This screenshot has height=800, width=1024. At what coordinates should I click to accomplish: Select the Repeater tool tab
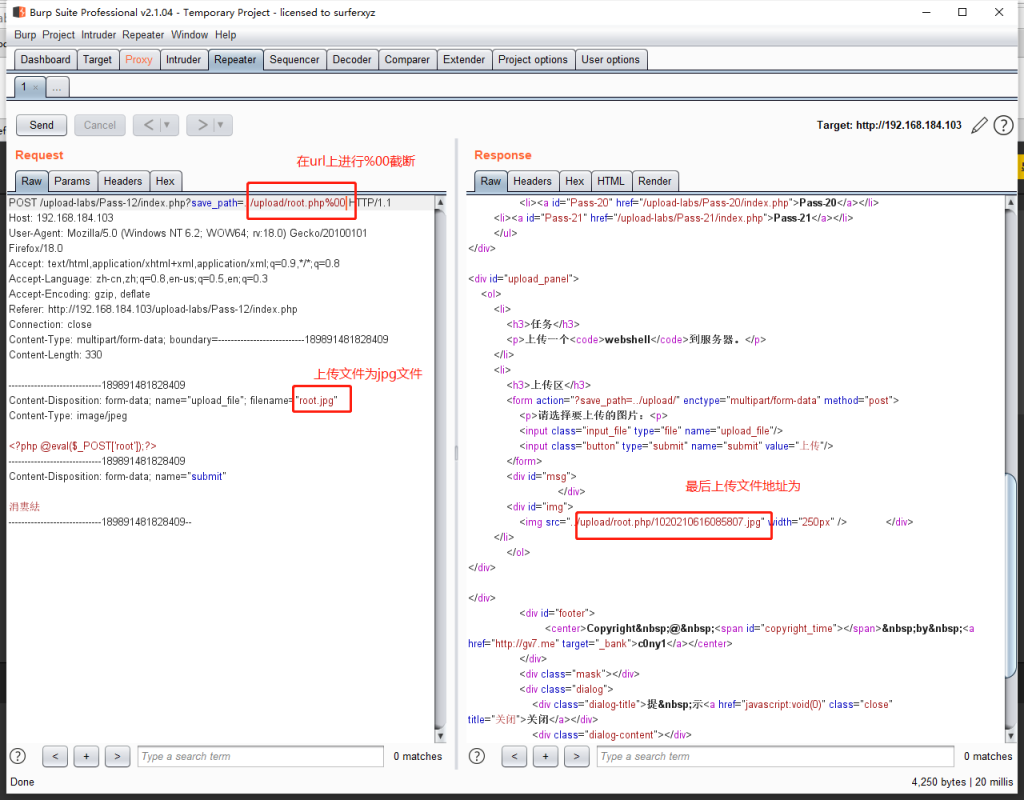(x=235, y=59)
